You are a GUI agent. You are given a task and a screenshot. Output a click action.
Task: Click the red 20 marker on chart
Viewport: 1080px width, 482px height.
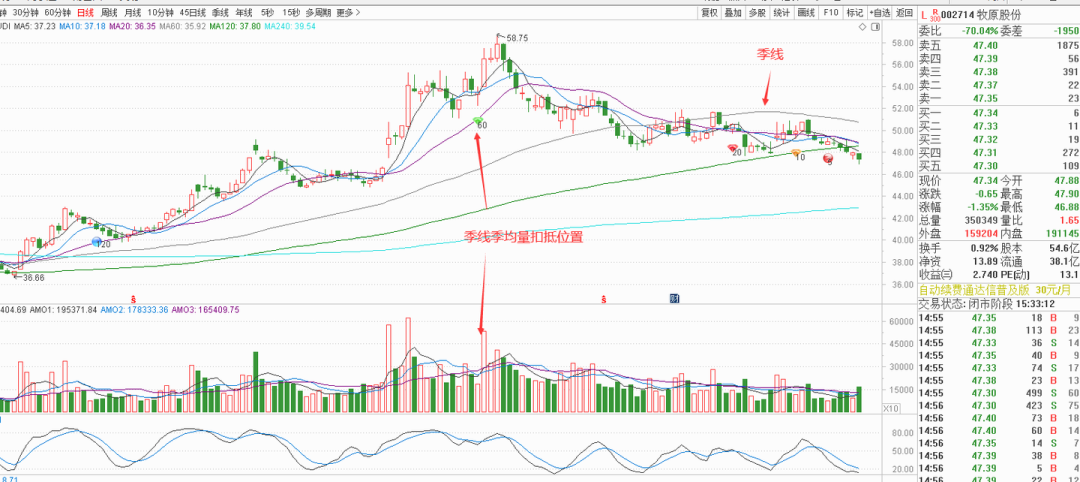tap(734, 150)
